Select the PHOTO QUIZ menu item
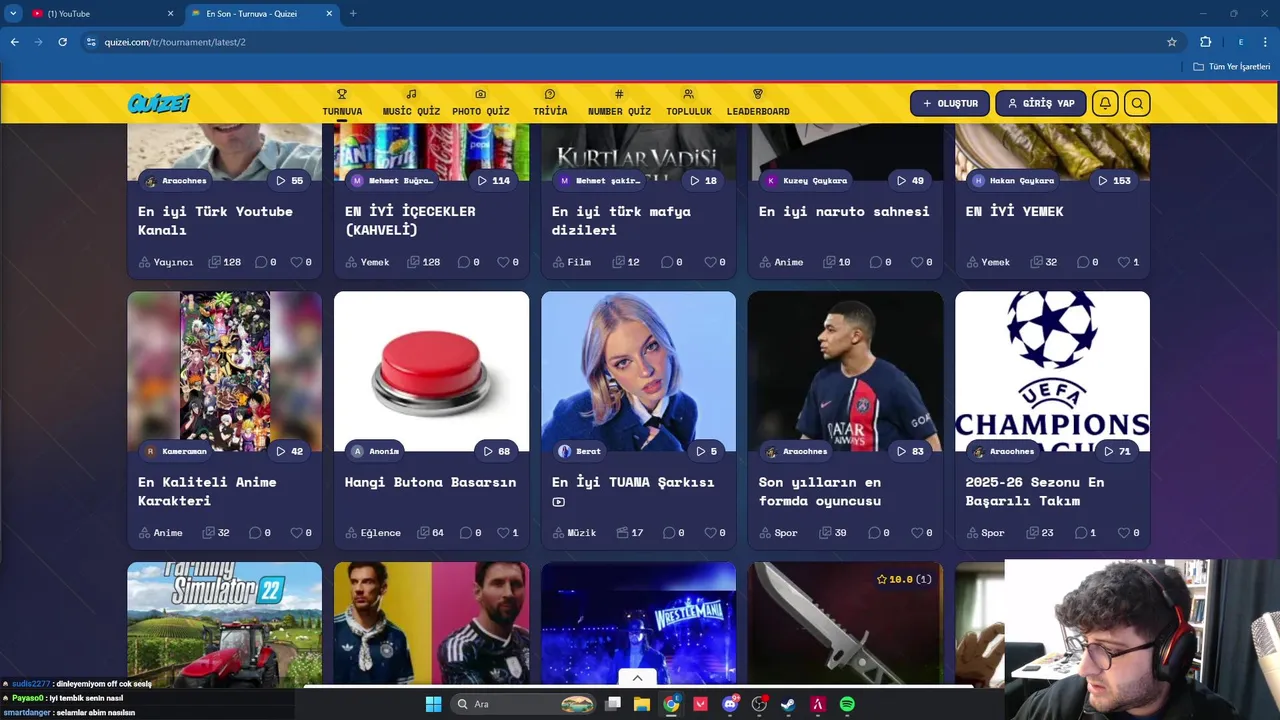Screen dimensions: 1280x720 (481, 103)
